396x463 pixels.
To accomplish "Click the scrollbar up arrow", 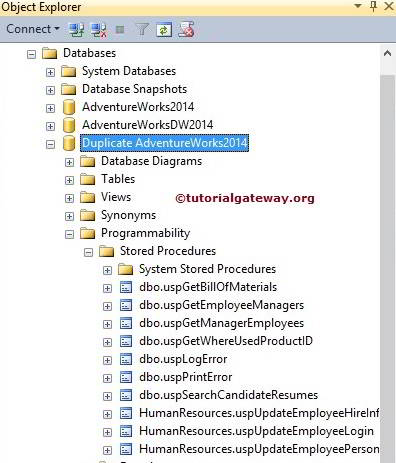I will point(387,53).
